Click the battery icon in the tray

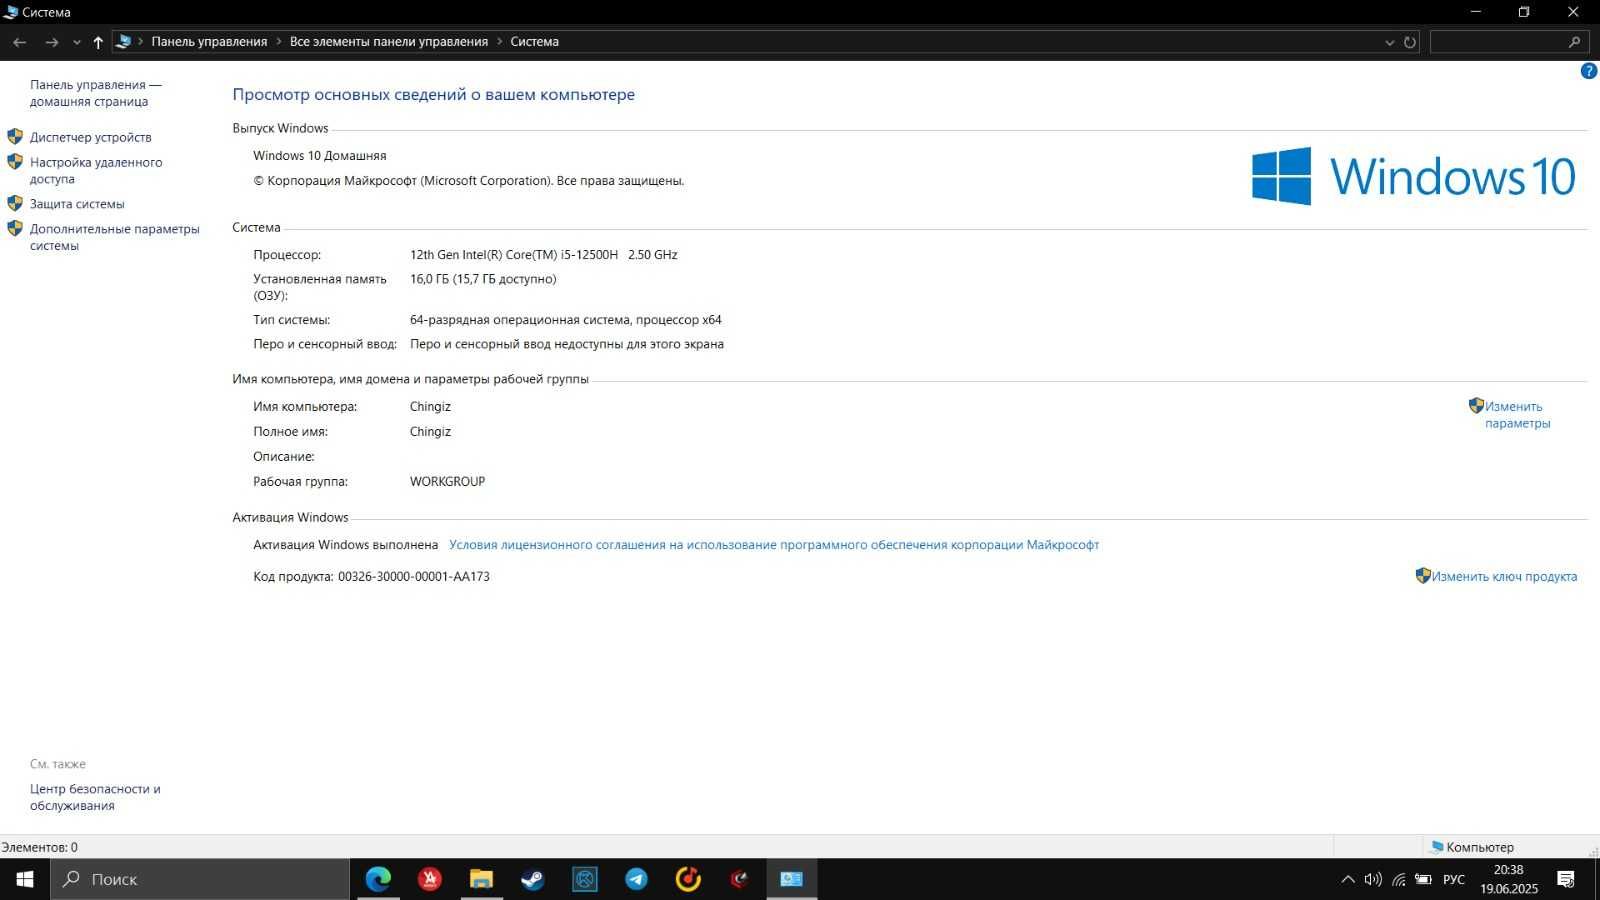coord(1423,879)
